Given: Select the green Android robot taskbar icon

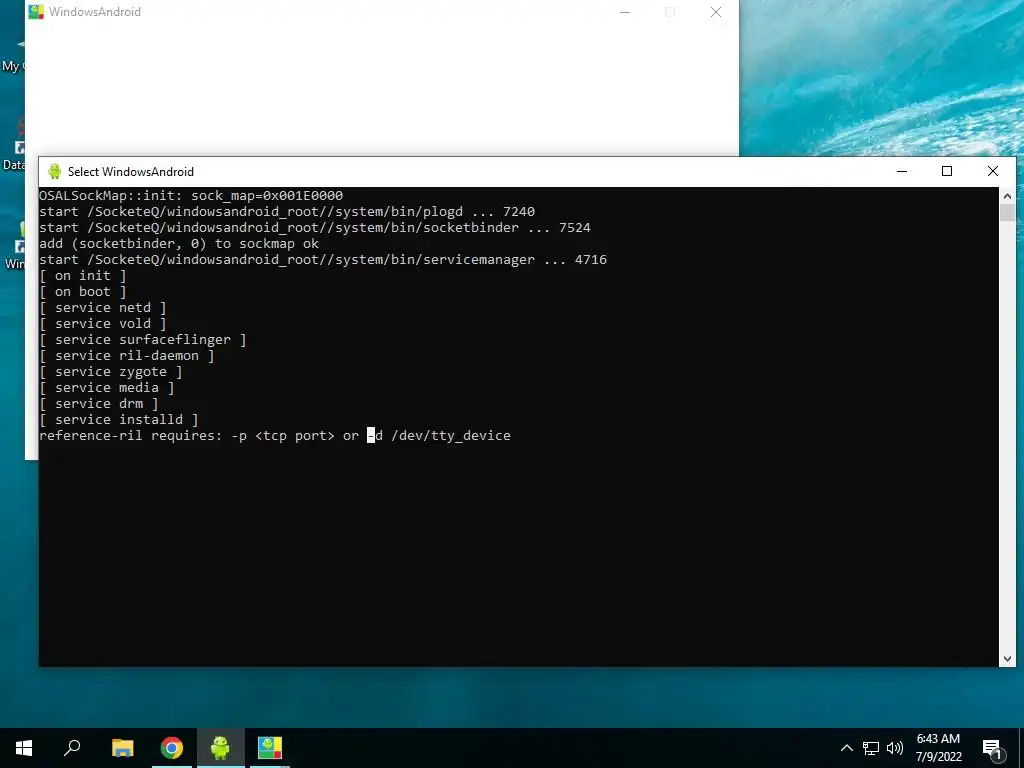Looking at the screenshot, I should (x=220, y=748).
